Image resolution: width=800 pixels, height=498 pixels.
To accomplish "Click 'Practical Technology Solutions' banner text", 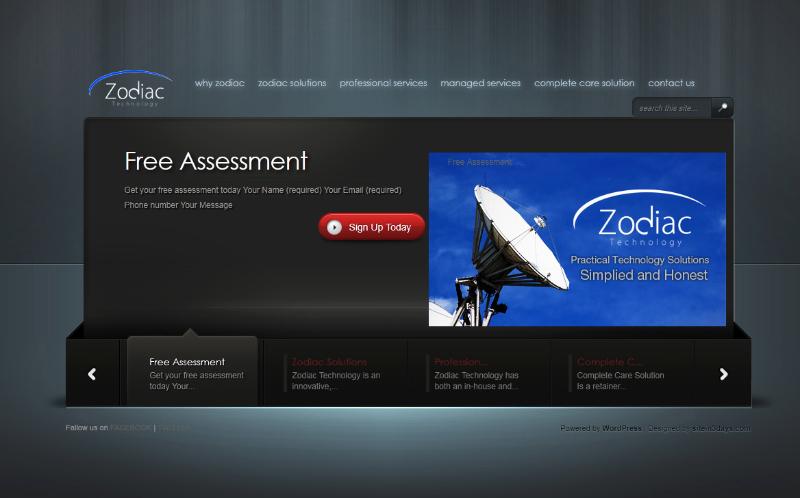I will [640, 260].
